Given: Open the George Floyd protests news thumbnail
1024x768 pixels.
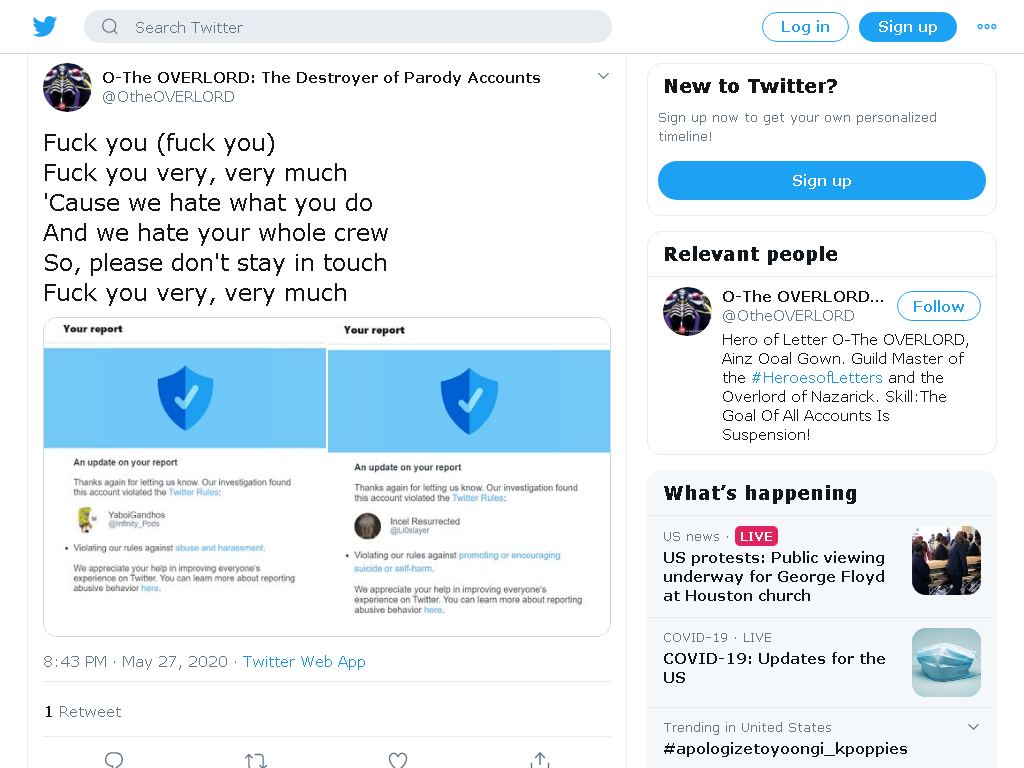Looking at the screenshot, I should (946, 560).
